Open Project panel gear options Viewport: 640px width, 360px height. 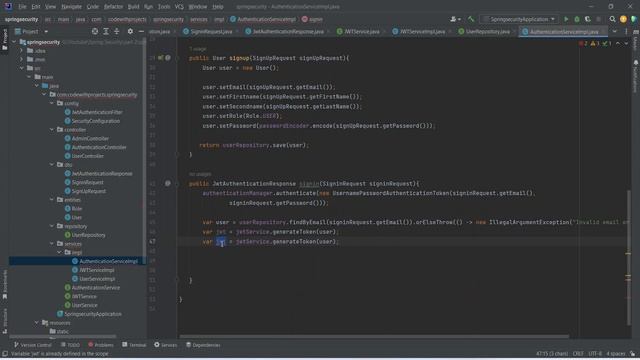pyautogui.click(x=130, y=31)
